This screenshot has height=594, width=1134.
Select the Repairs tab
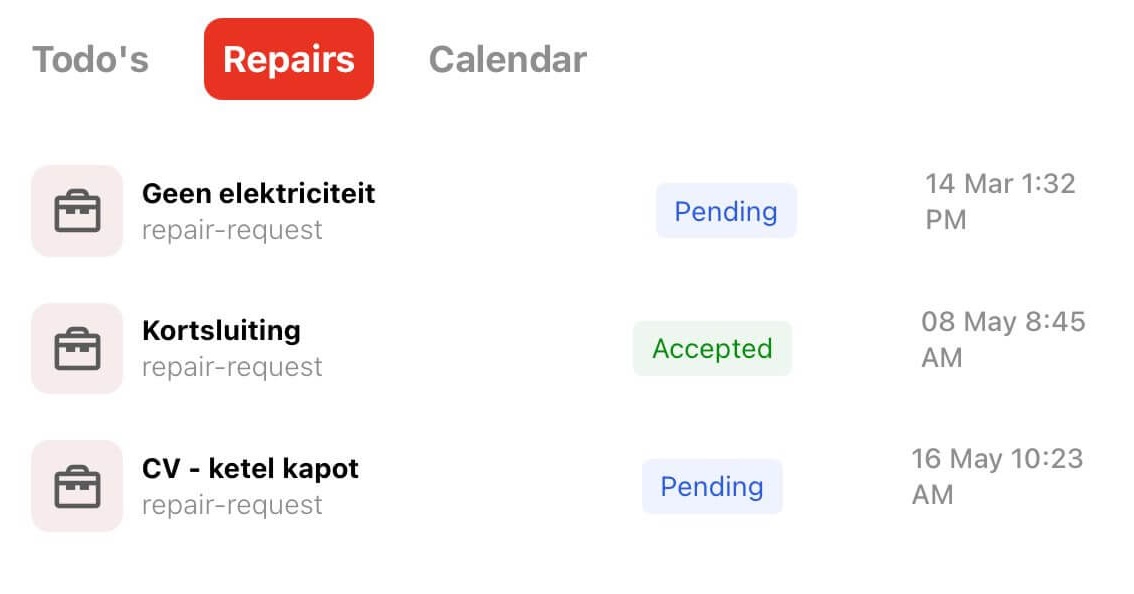289,59
